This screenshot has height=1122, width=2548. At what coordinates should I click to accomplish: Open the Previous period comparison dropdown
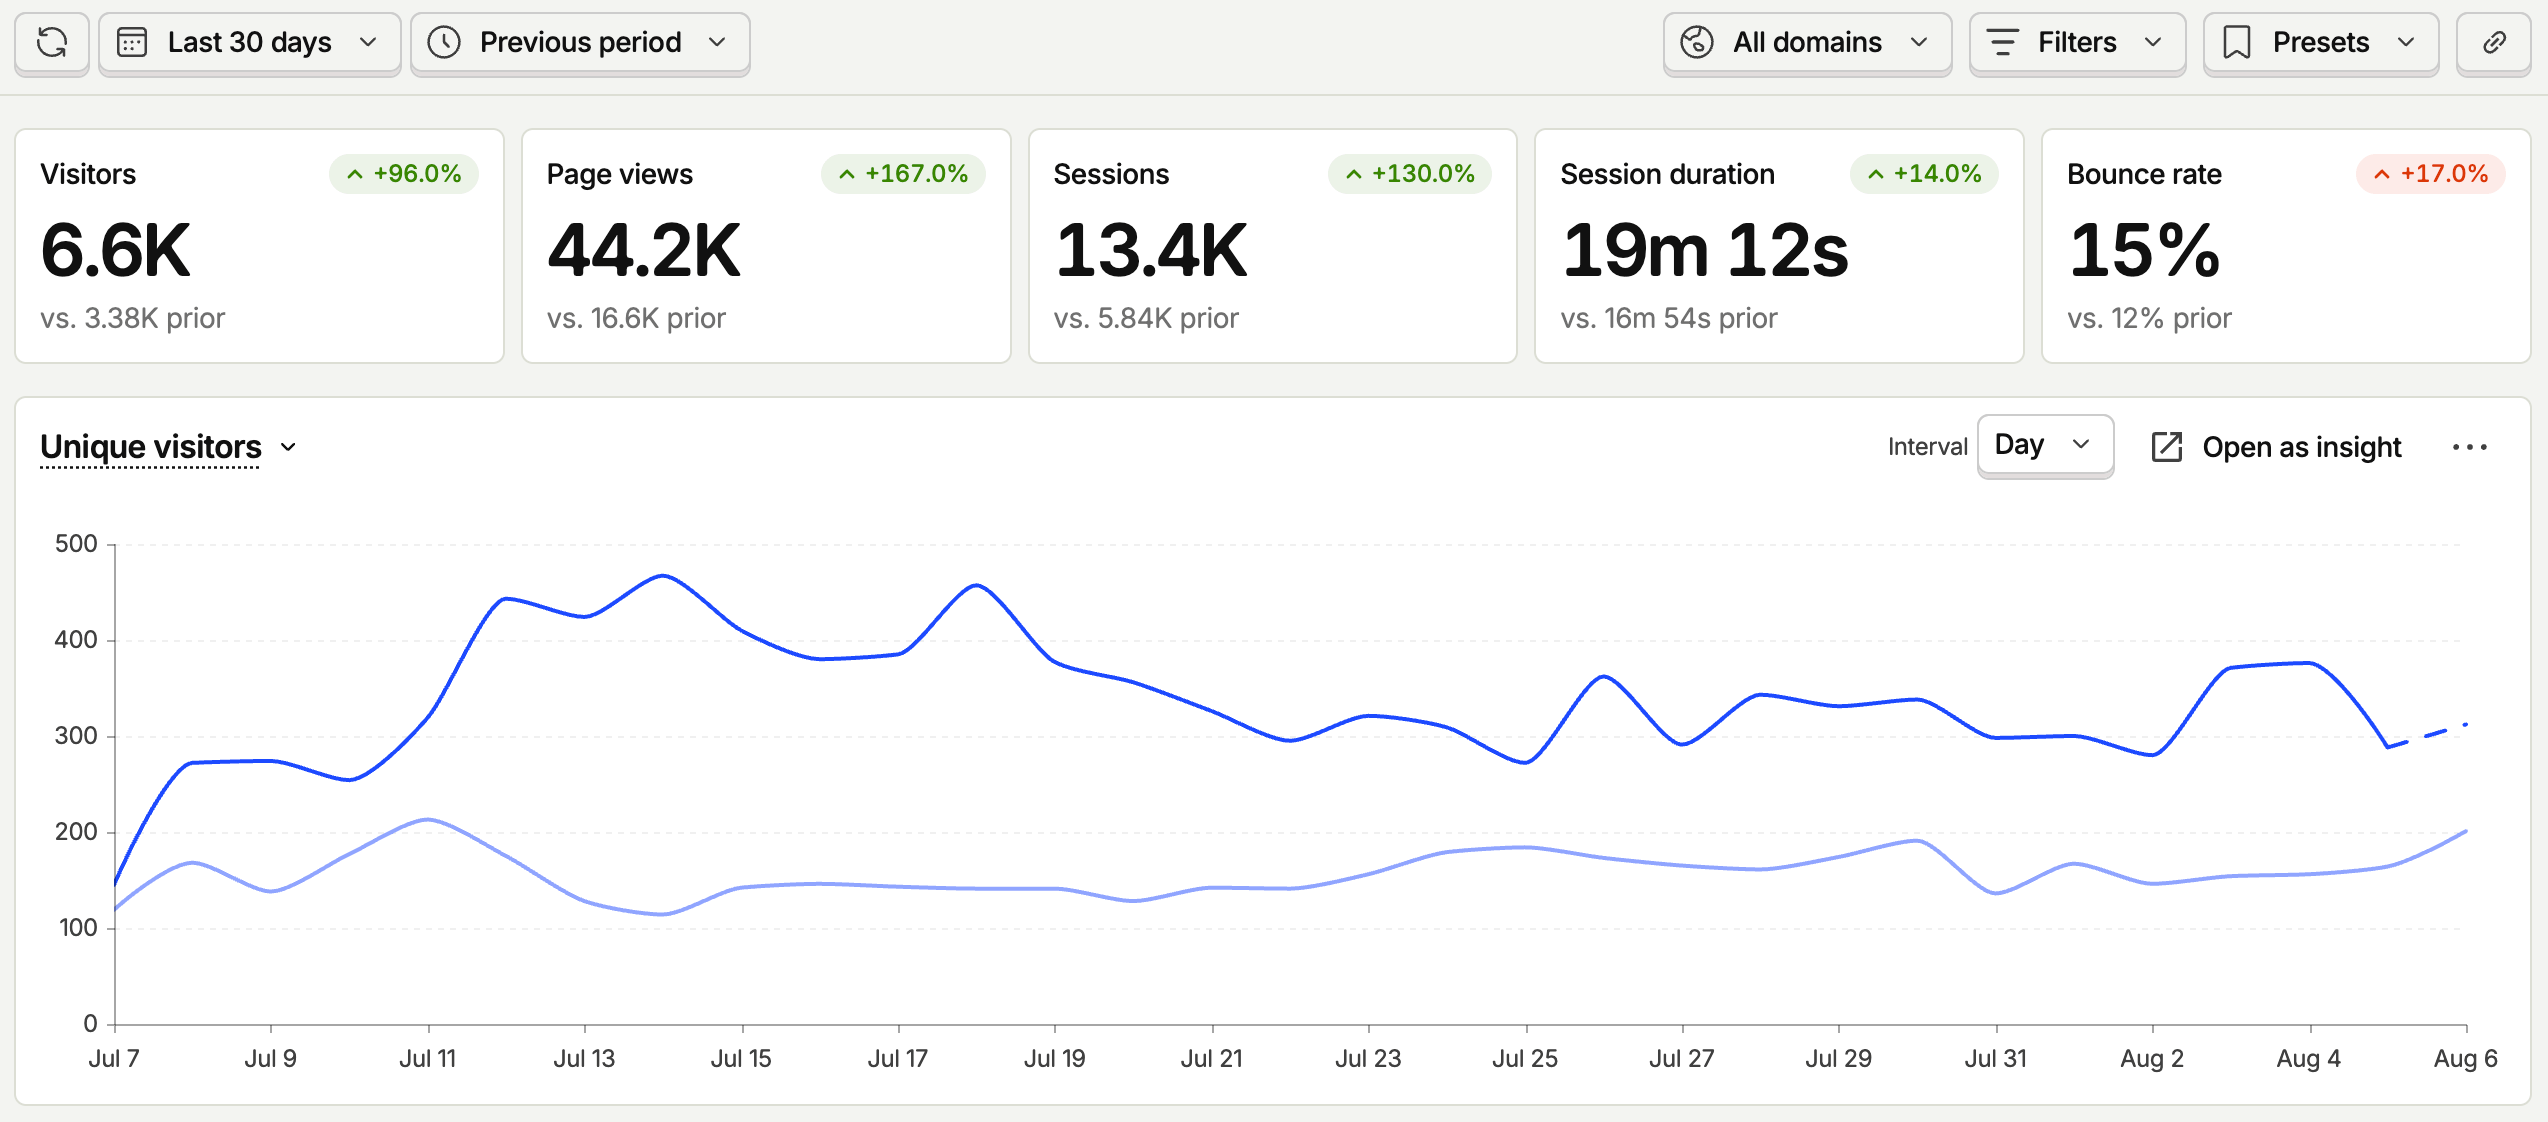click(x=580, y=43)
